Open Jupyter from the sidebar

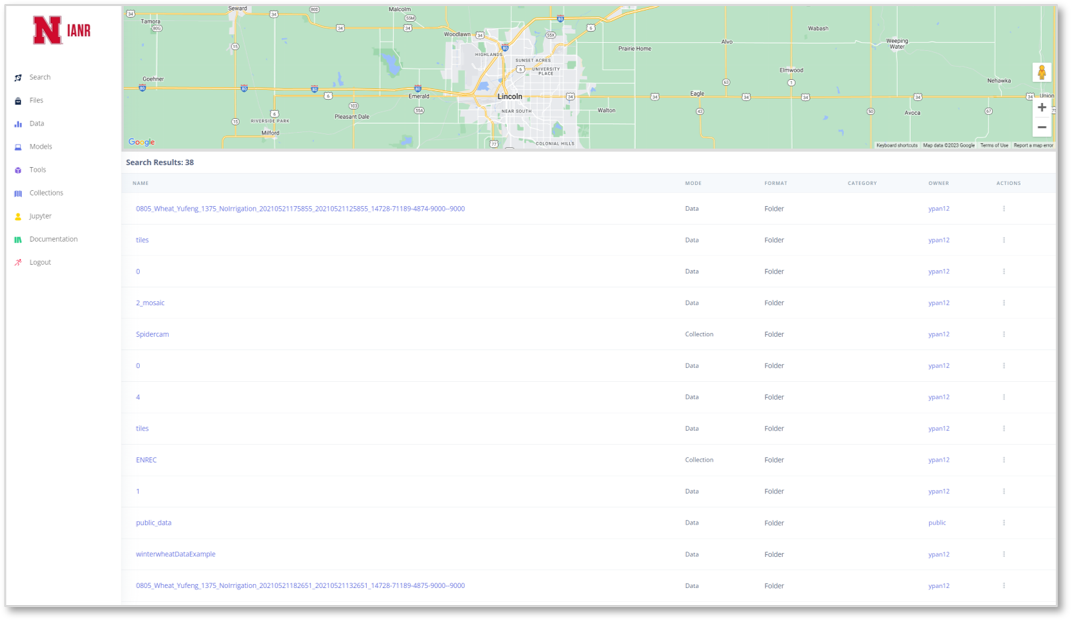40,216
